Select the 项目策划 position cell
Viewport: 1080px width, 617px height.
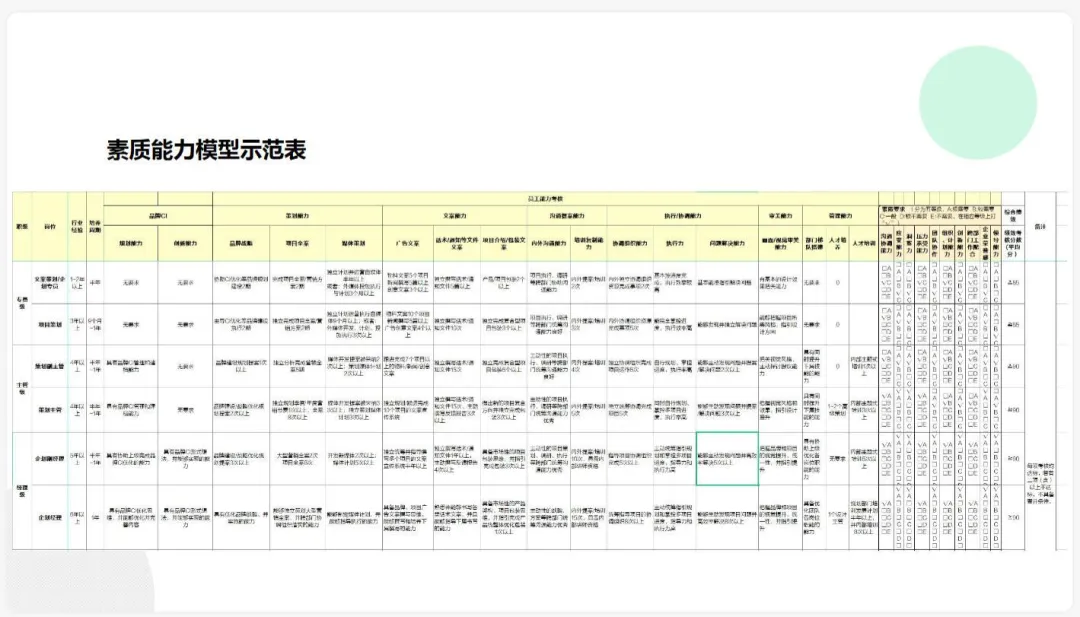(50, 324)
